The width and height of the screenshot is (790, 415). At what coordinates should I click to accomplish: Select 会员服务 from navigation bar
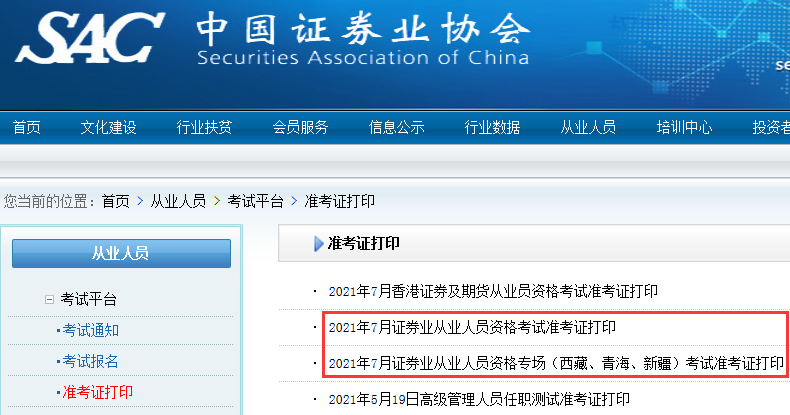[x=300, y=127]
